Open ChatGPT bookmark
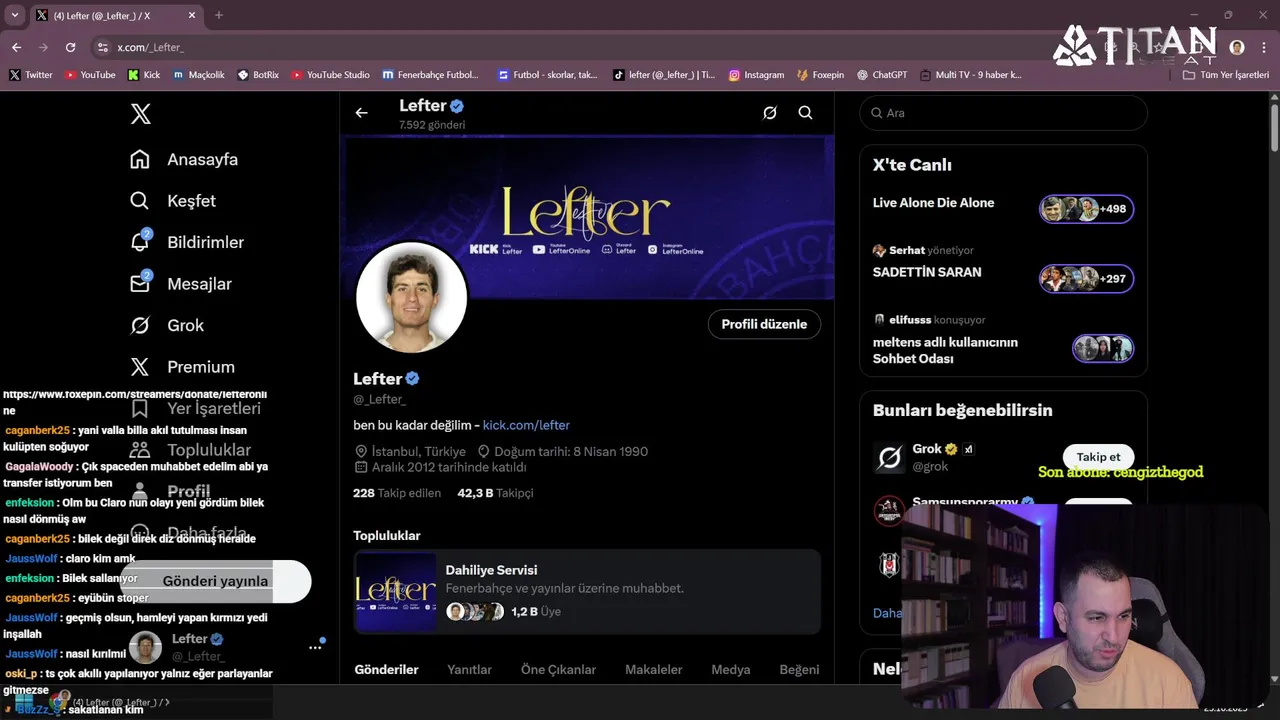Viewport: 1280px width, 720px height. (881, 75)
